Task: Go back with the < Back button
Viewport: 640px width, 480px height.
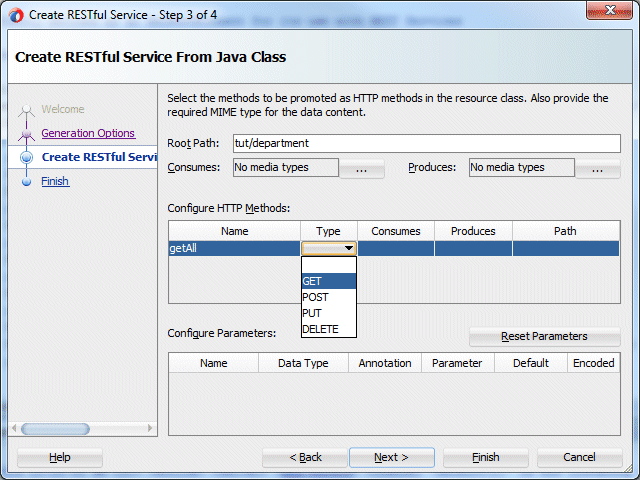Action: point(305,457)
